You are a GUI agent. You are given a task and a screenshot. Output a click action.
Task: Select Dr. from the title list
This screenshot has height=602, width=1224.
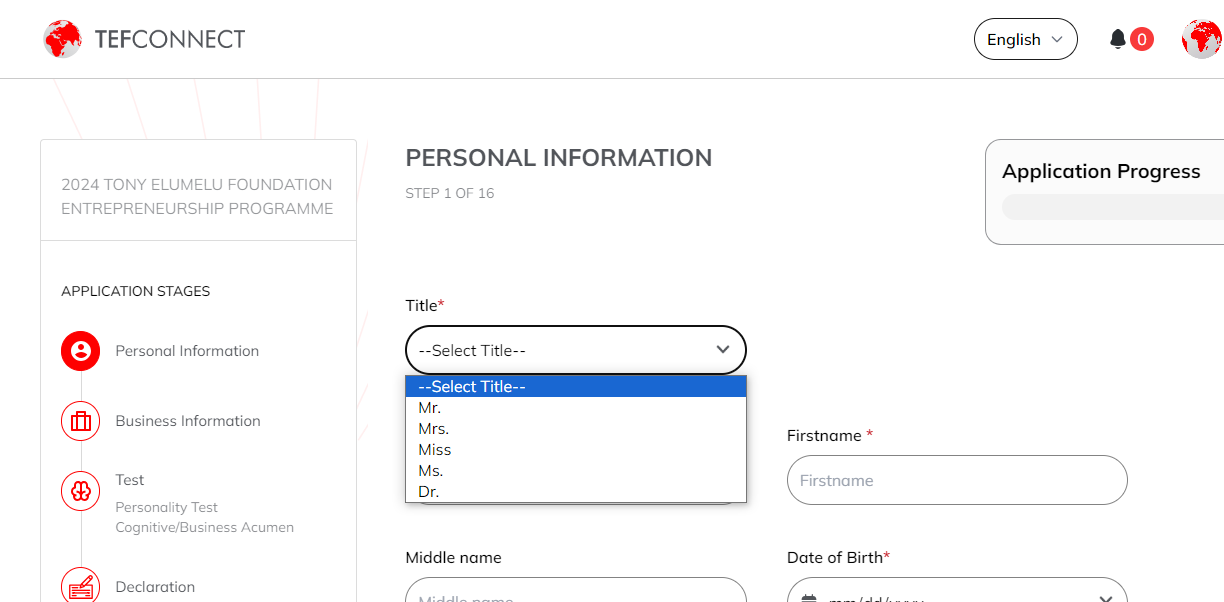click(576, 491)
